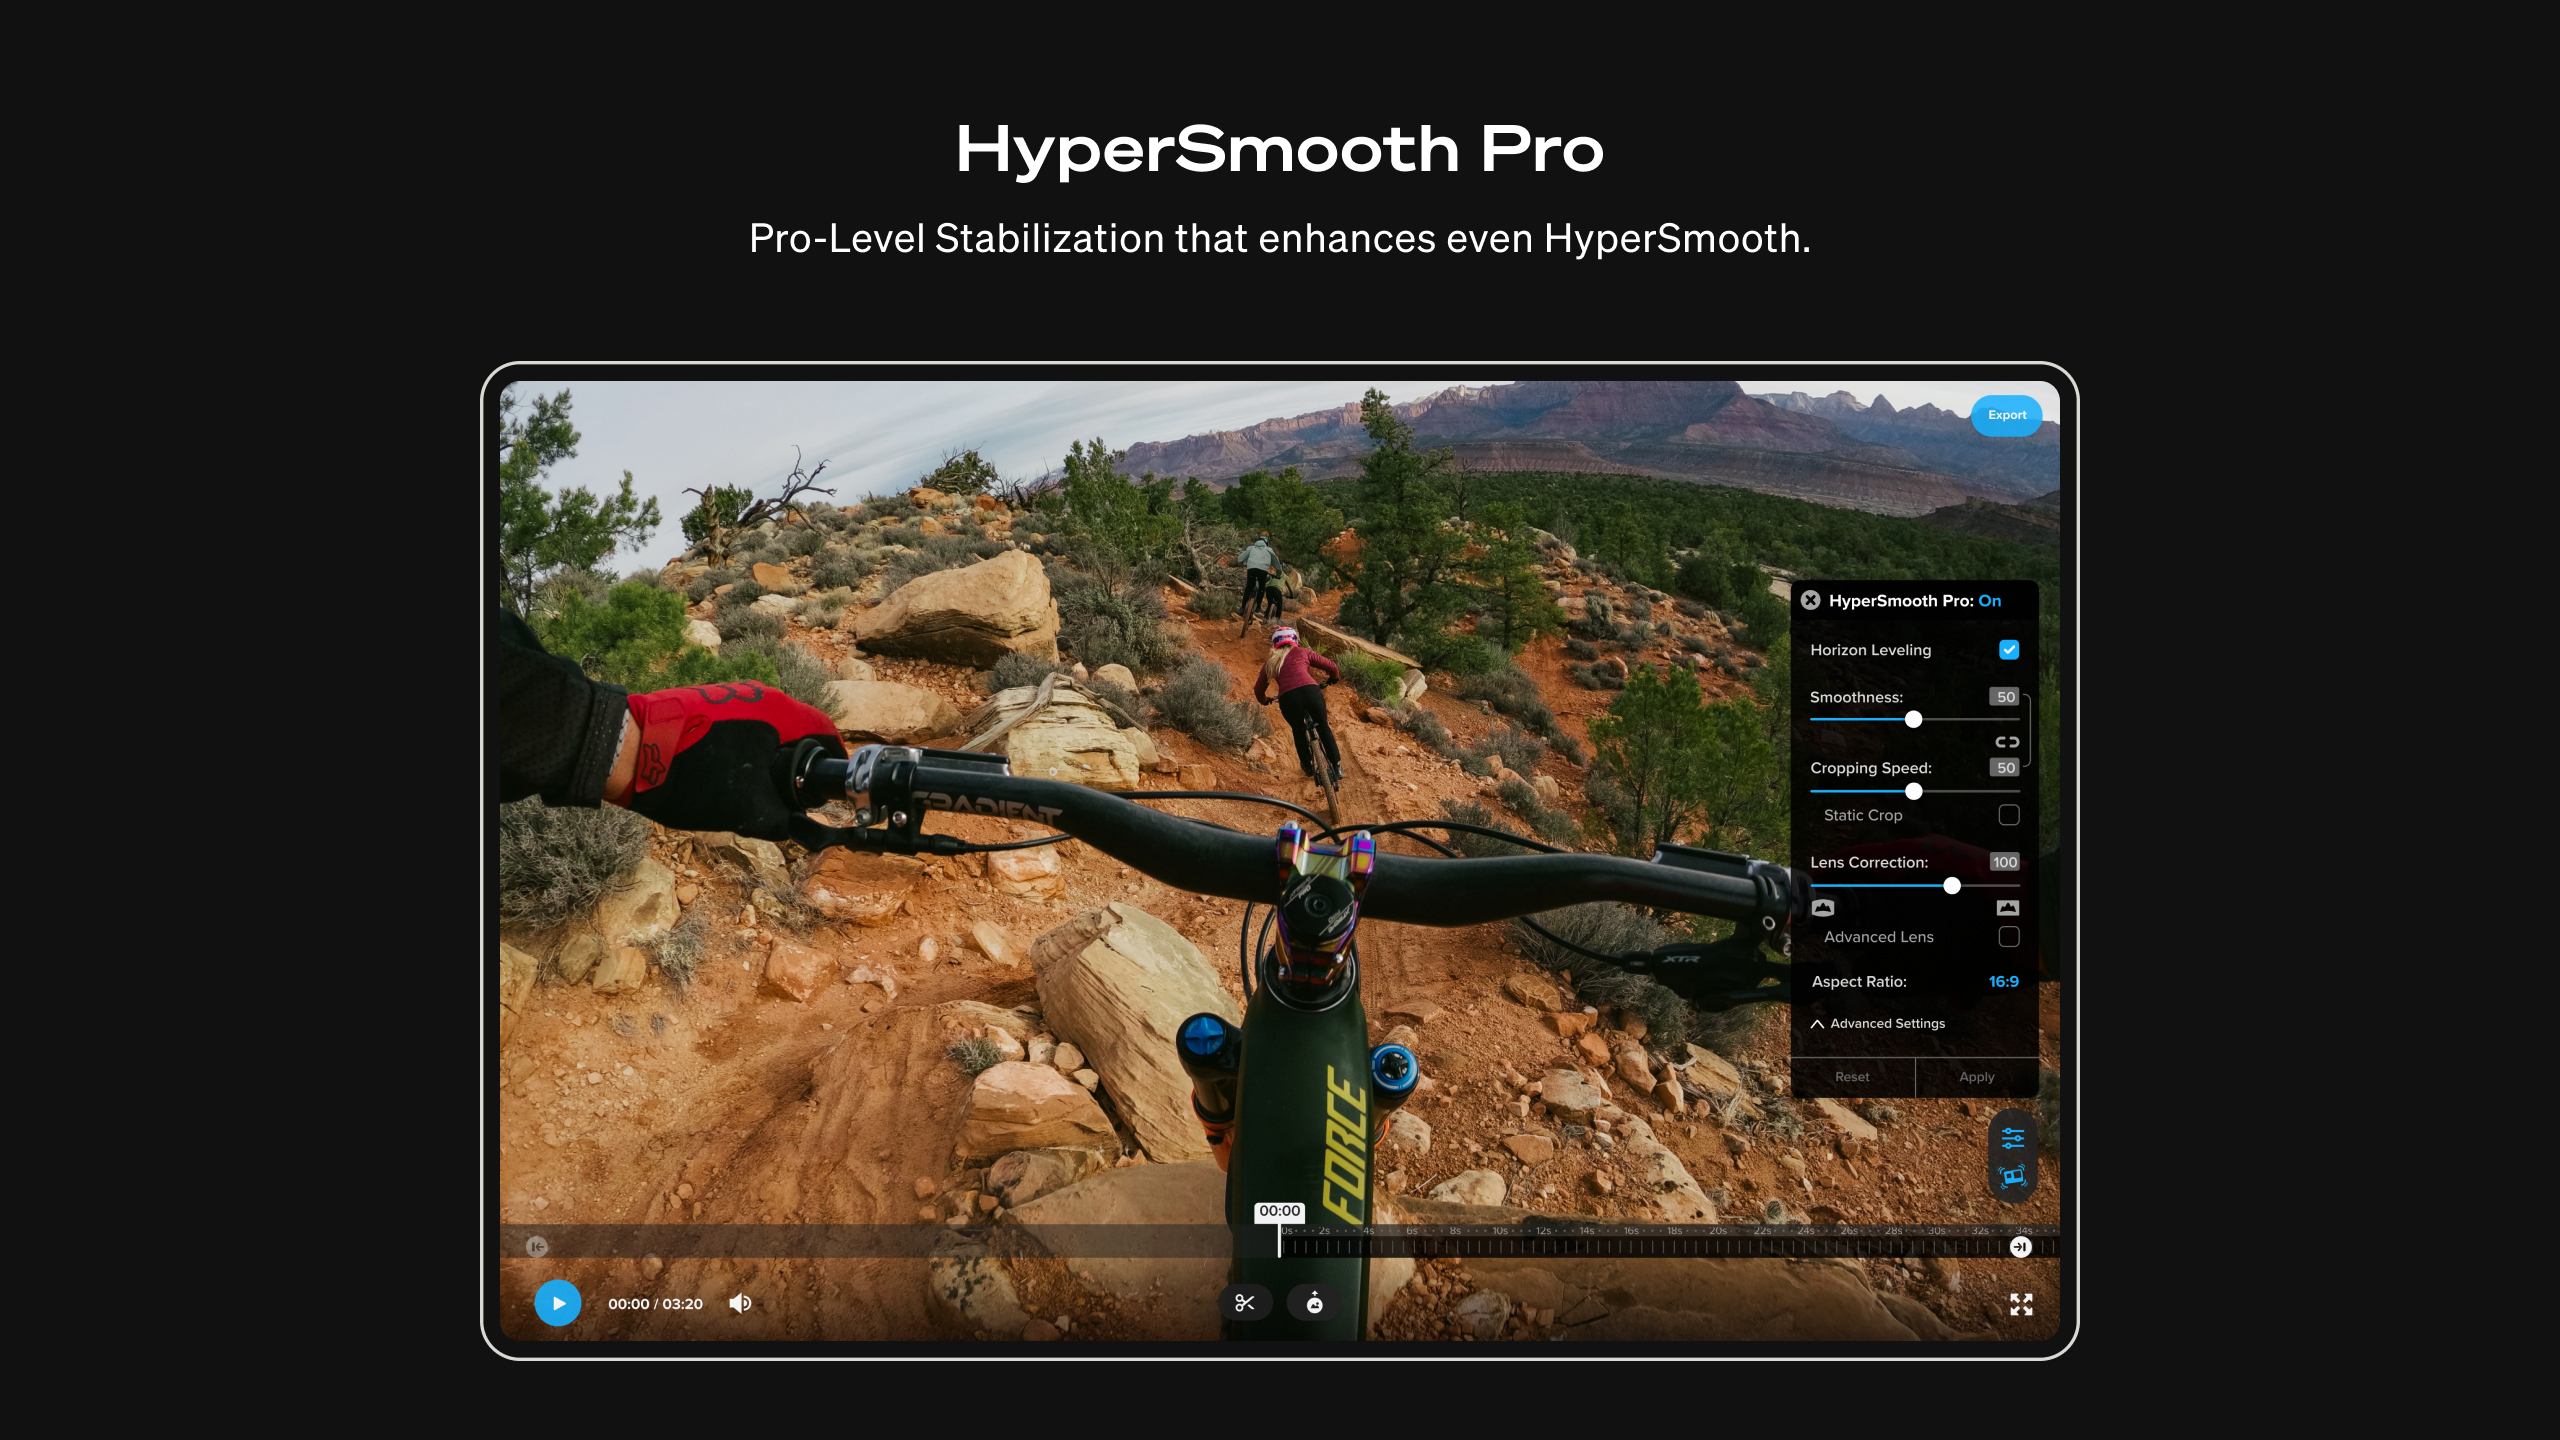Enter fullscreen mode
Screen dimensions: 2560x1440
click(2021, 1303)
